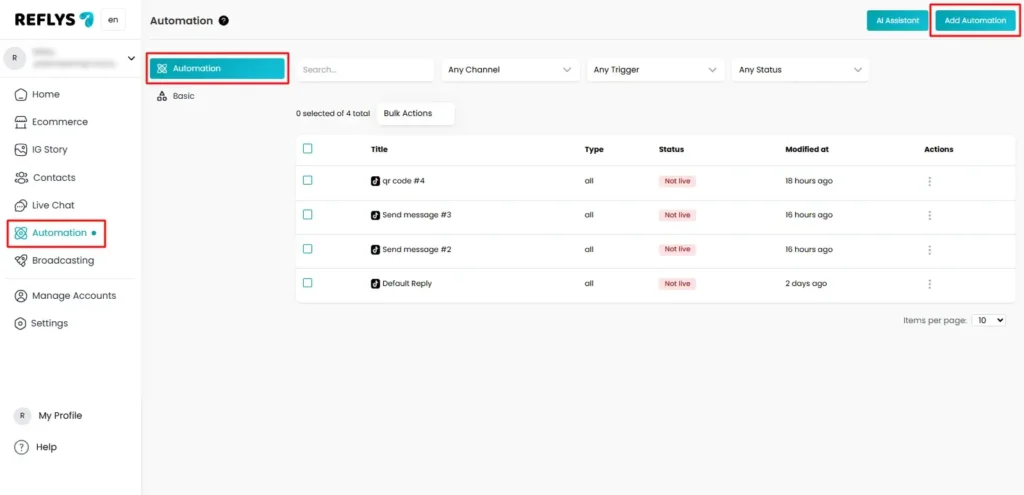Click the TikTok icon beside Default Reply

tap(376, 283)
